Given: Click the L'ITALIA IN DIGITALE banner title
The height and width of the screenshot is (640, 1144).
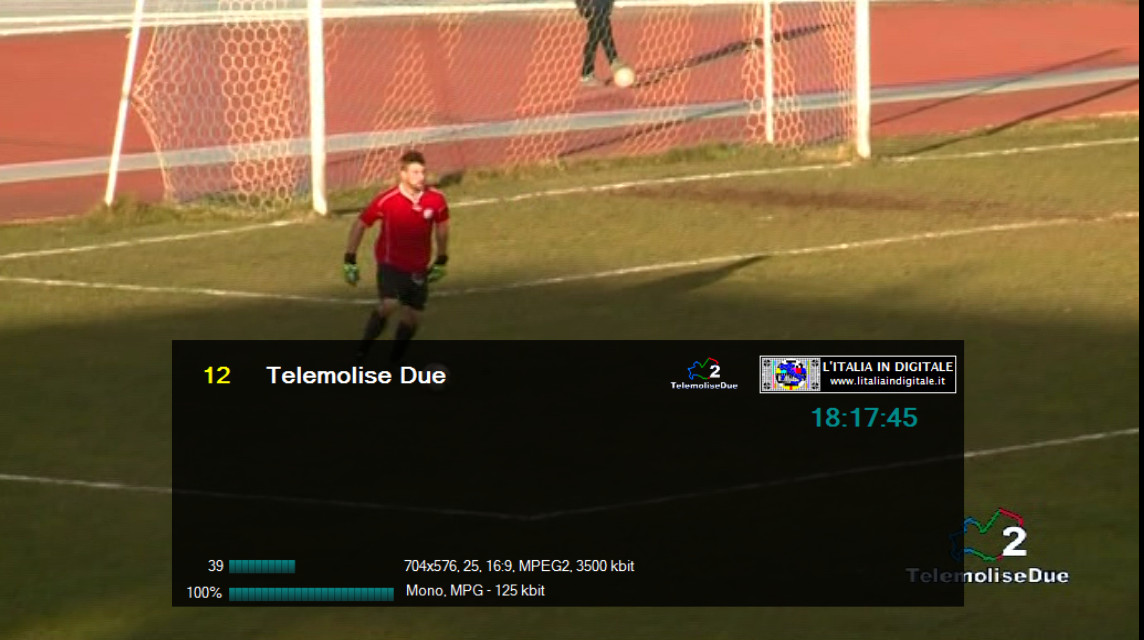Looking at the screenshot, I should click(887, 366).
